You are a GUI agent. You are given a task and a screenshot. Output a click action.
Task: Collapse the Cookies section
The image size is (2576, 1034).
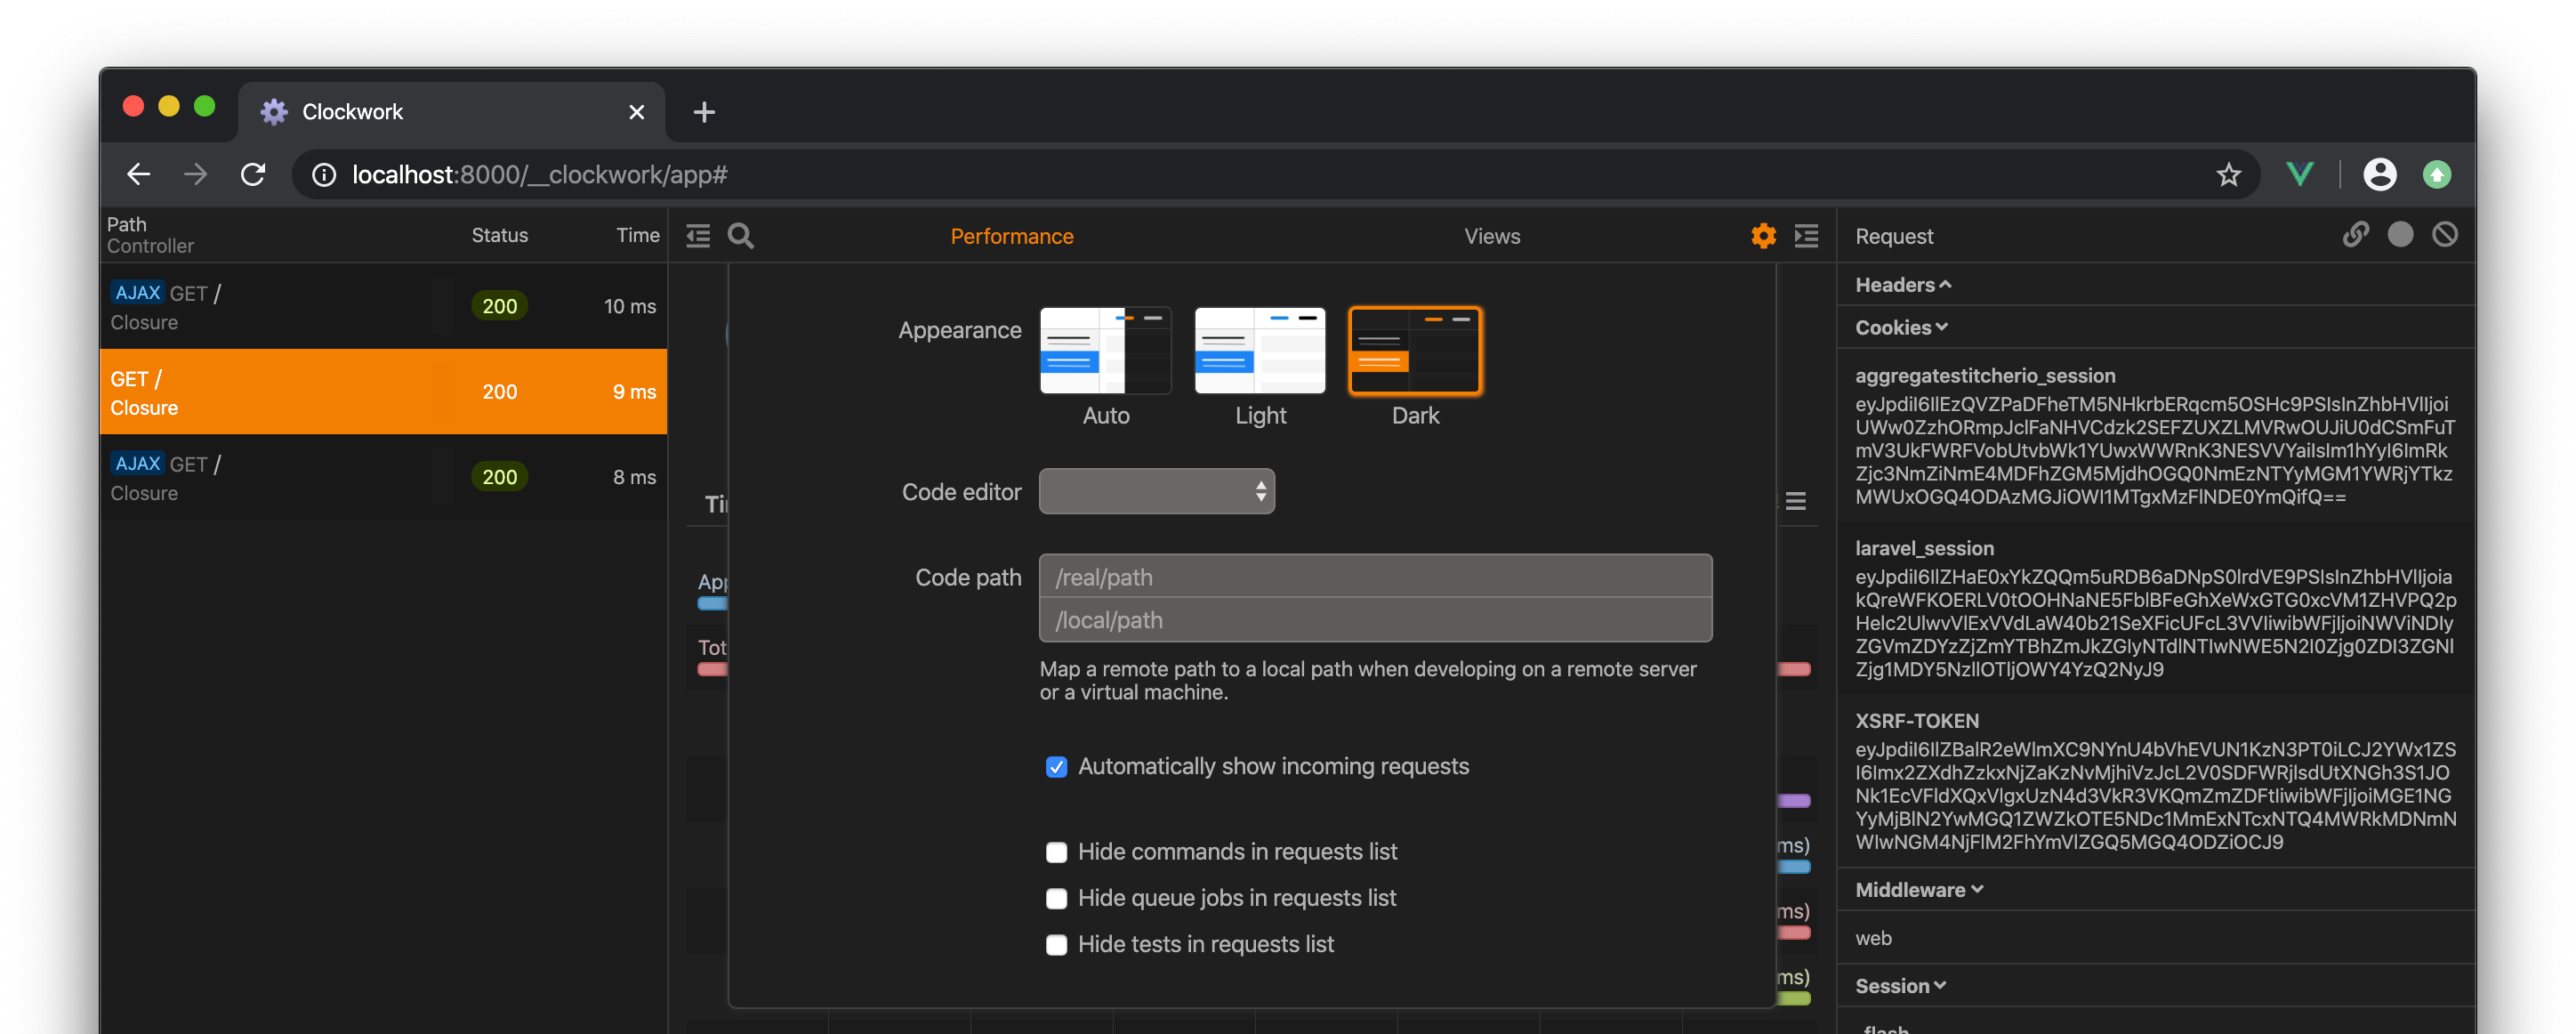[1900, 328]
